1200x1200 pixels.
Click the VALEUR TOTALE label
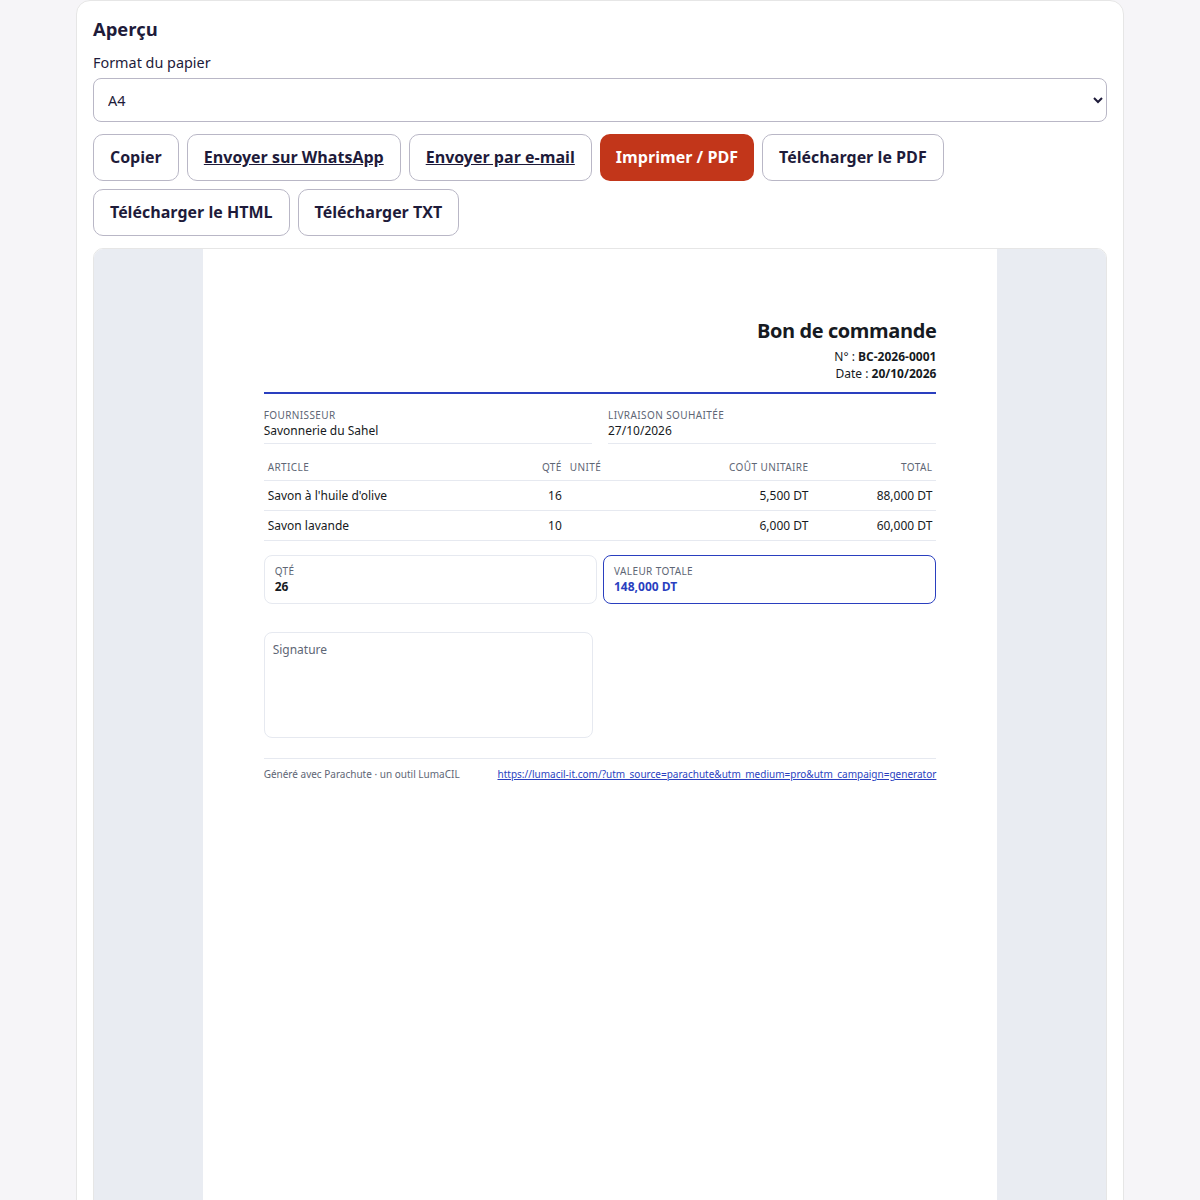pos(653,571)
